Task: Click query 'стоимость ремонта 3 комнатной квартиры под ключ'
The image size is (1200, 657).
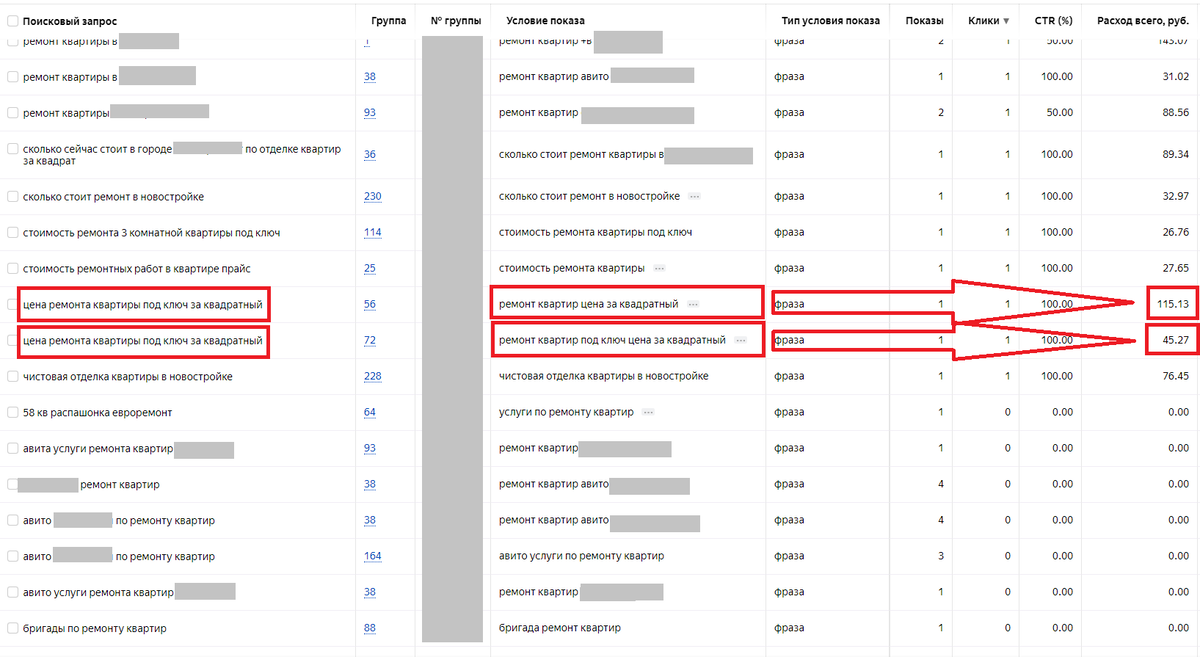Action: tap(151, 233)
